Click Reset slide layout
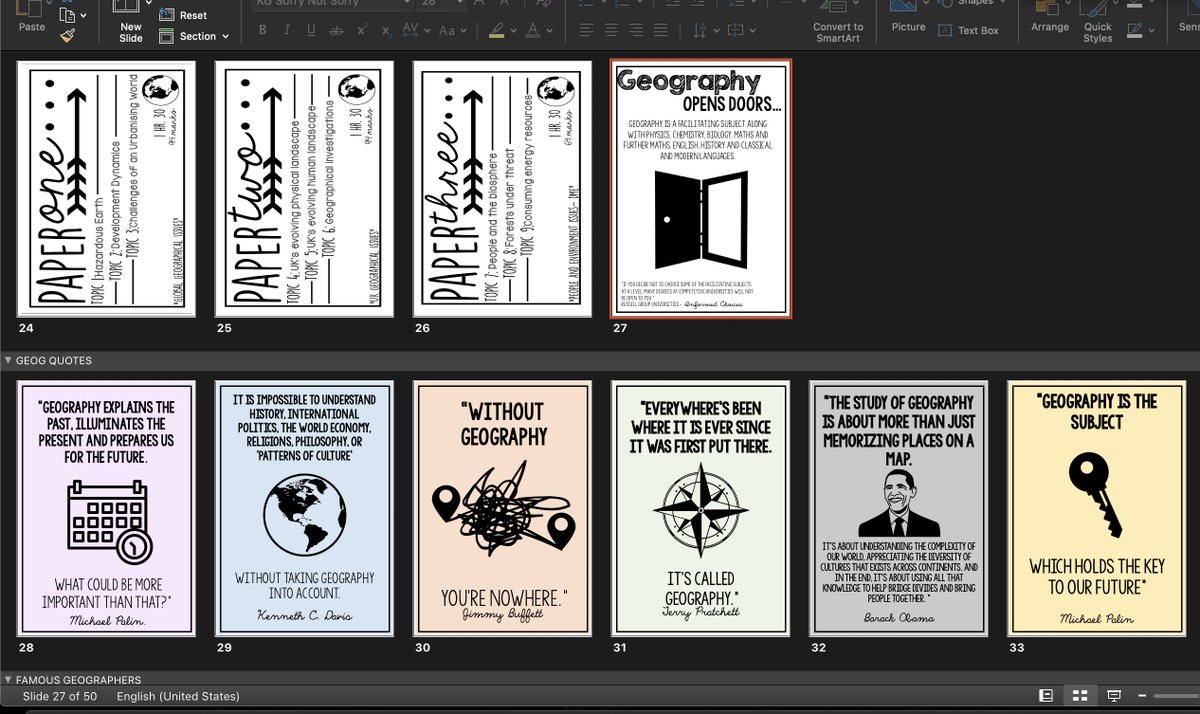1200x714 pixels. pos(183,15)
